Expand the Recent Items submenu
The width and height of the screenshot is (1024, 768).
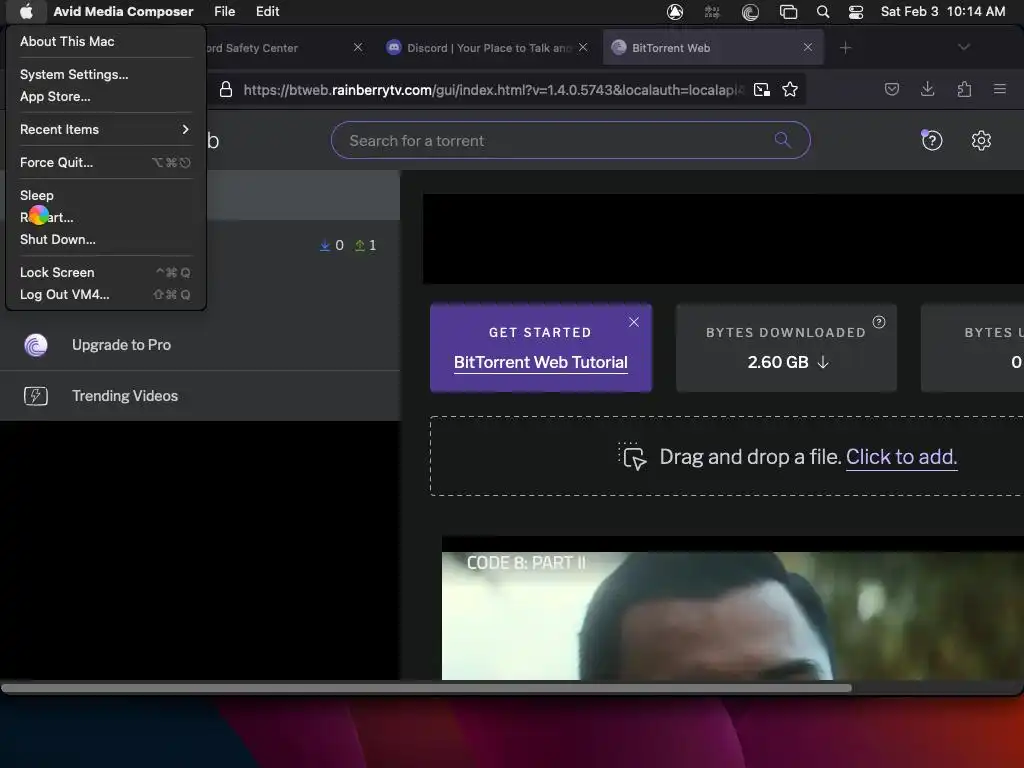pos(106,129)
